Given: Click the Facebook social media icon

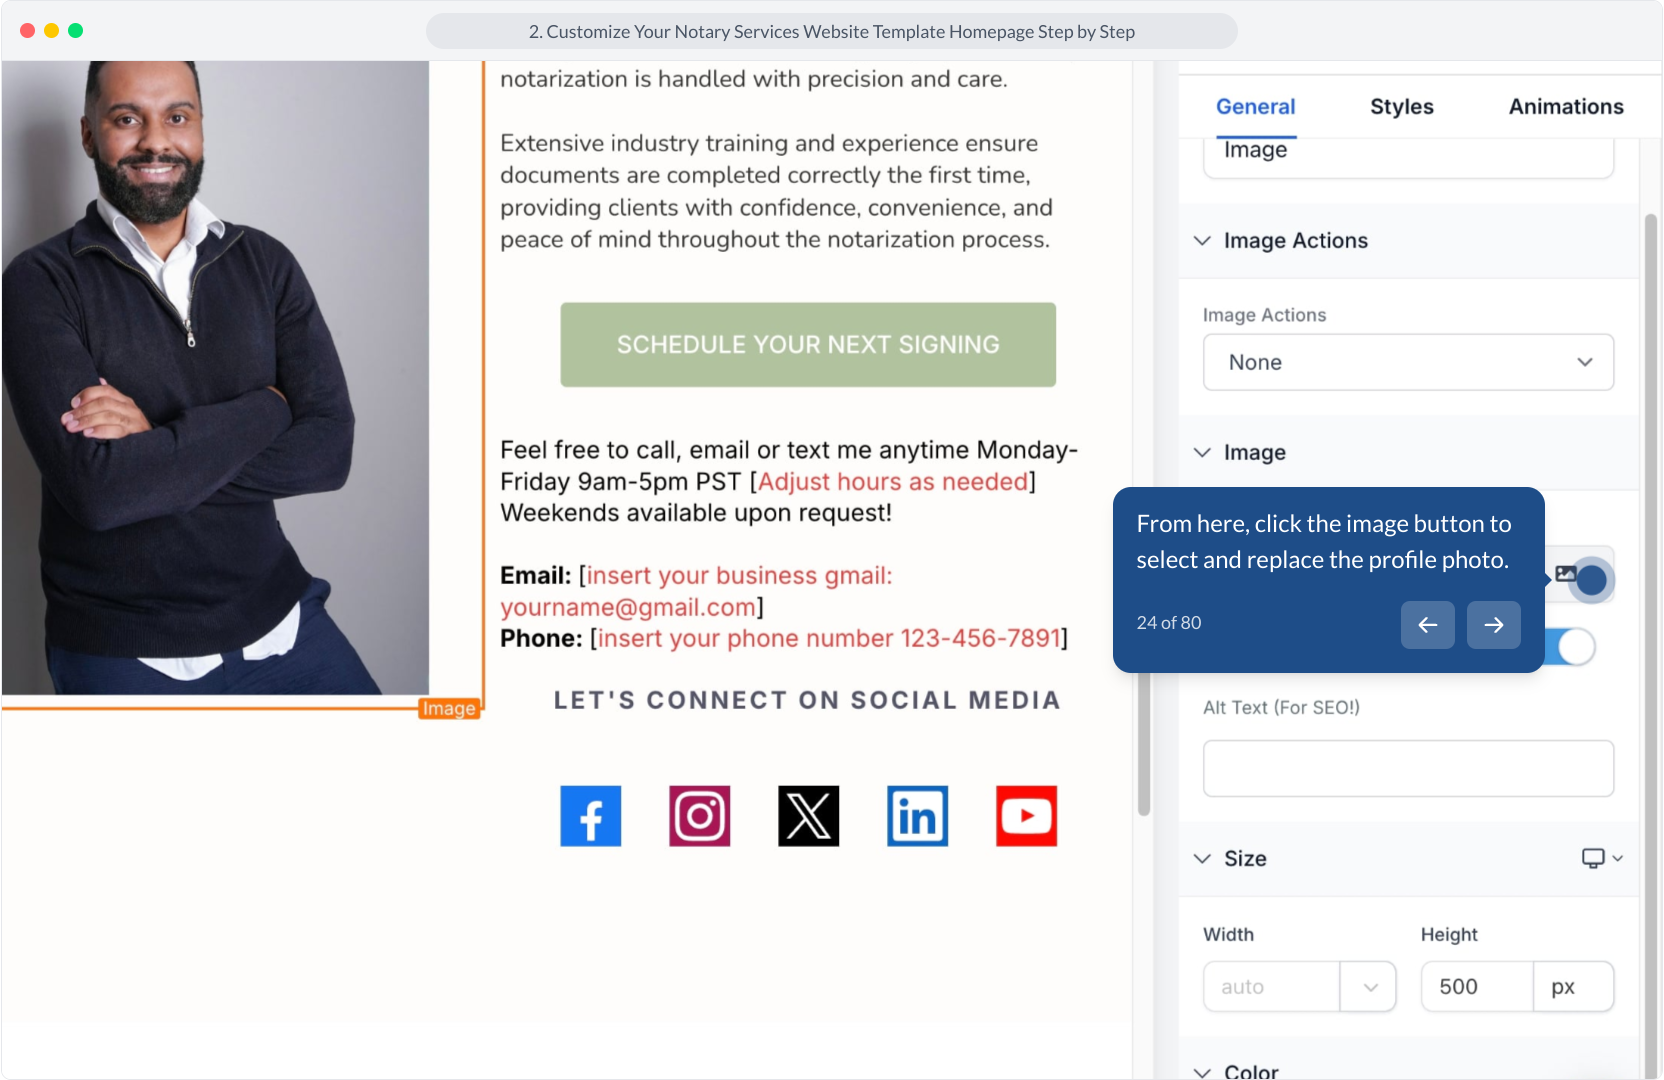Looking at the screenshot, I should (590, 816).
